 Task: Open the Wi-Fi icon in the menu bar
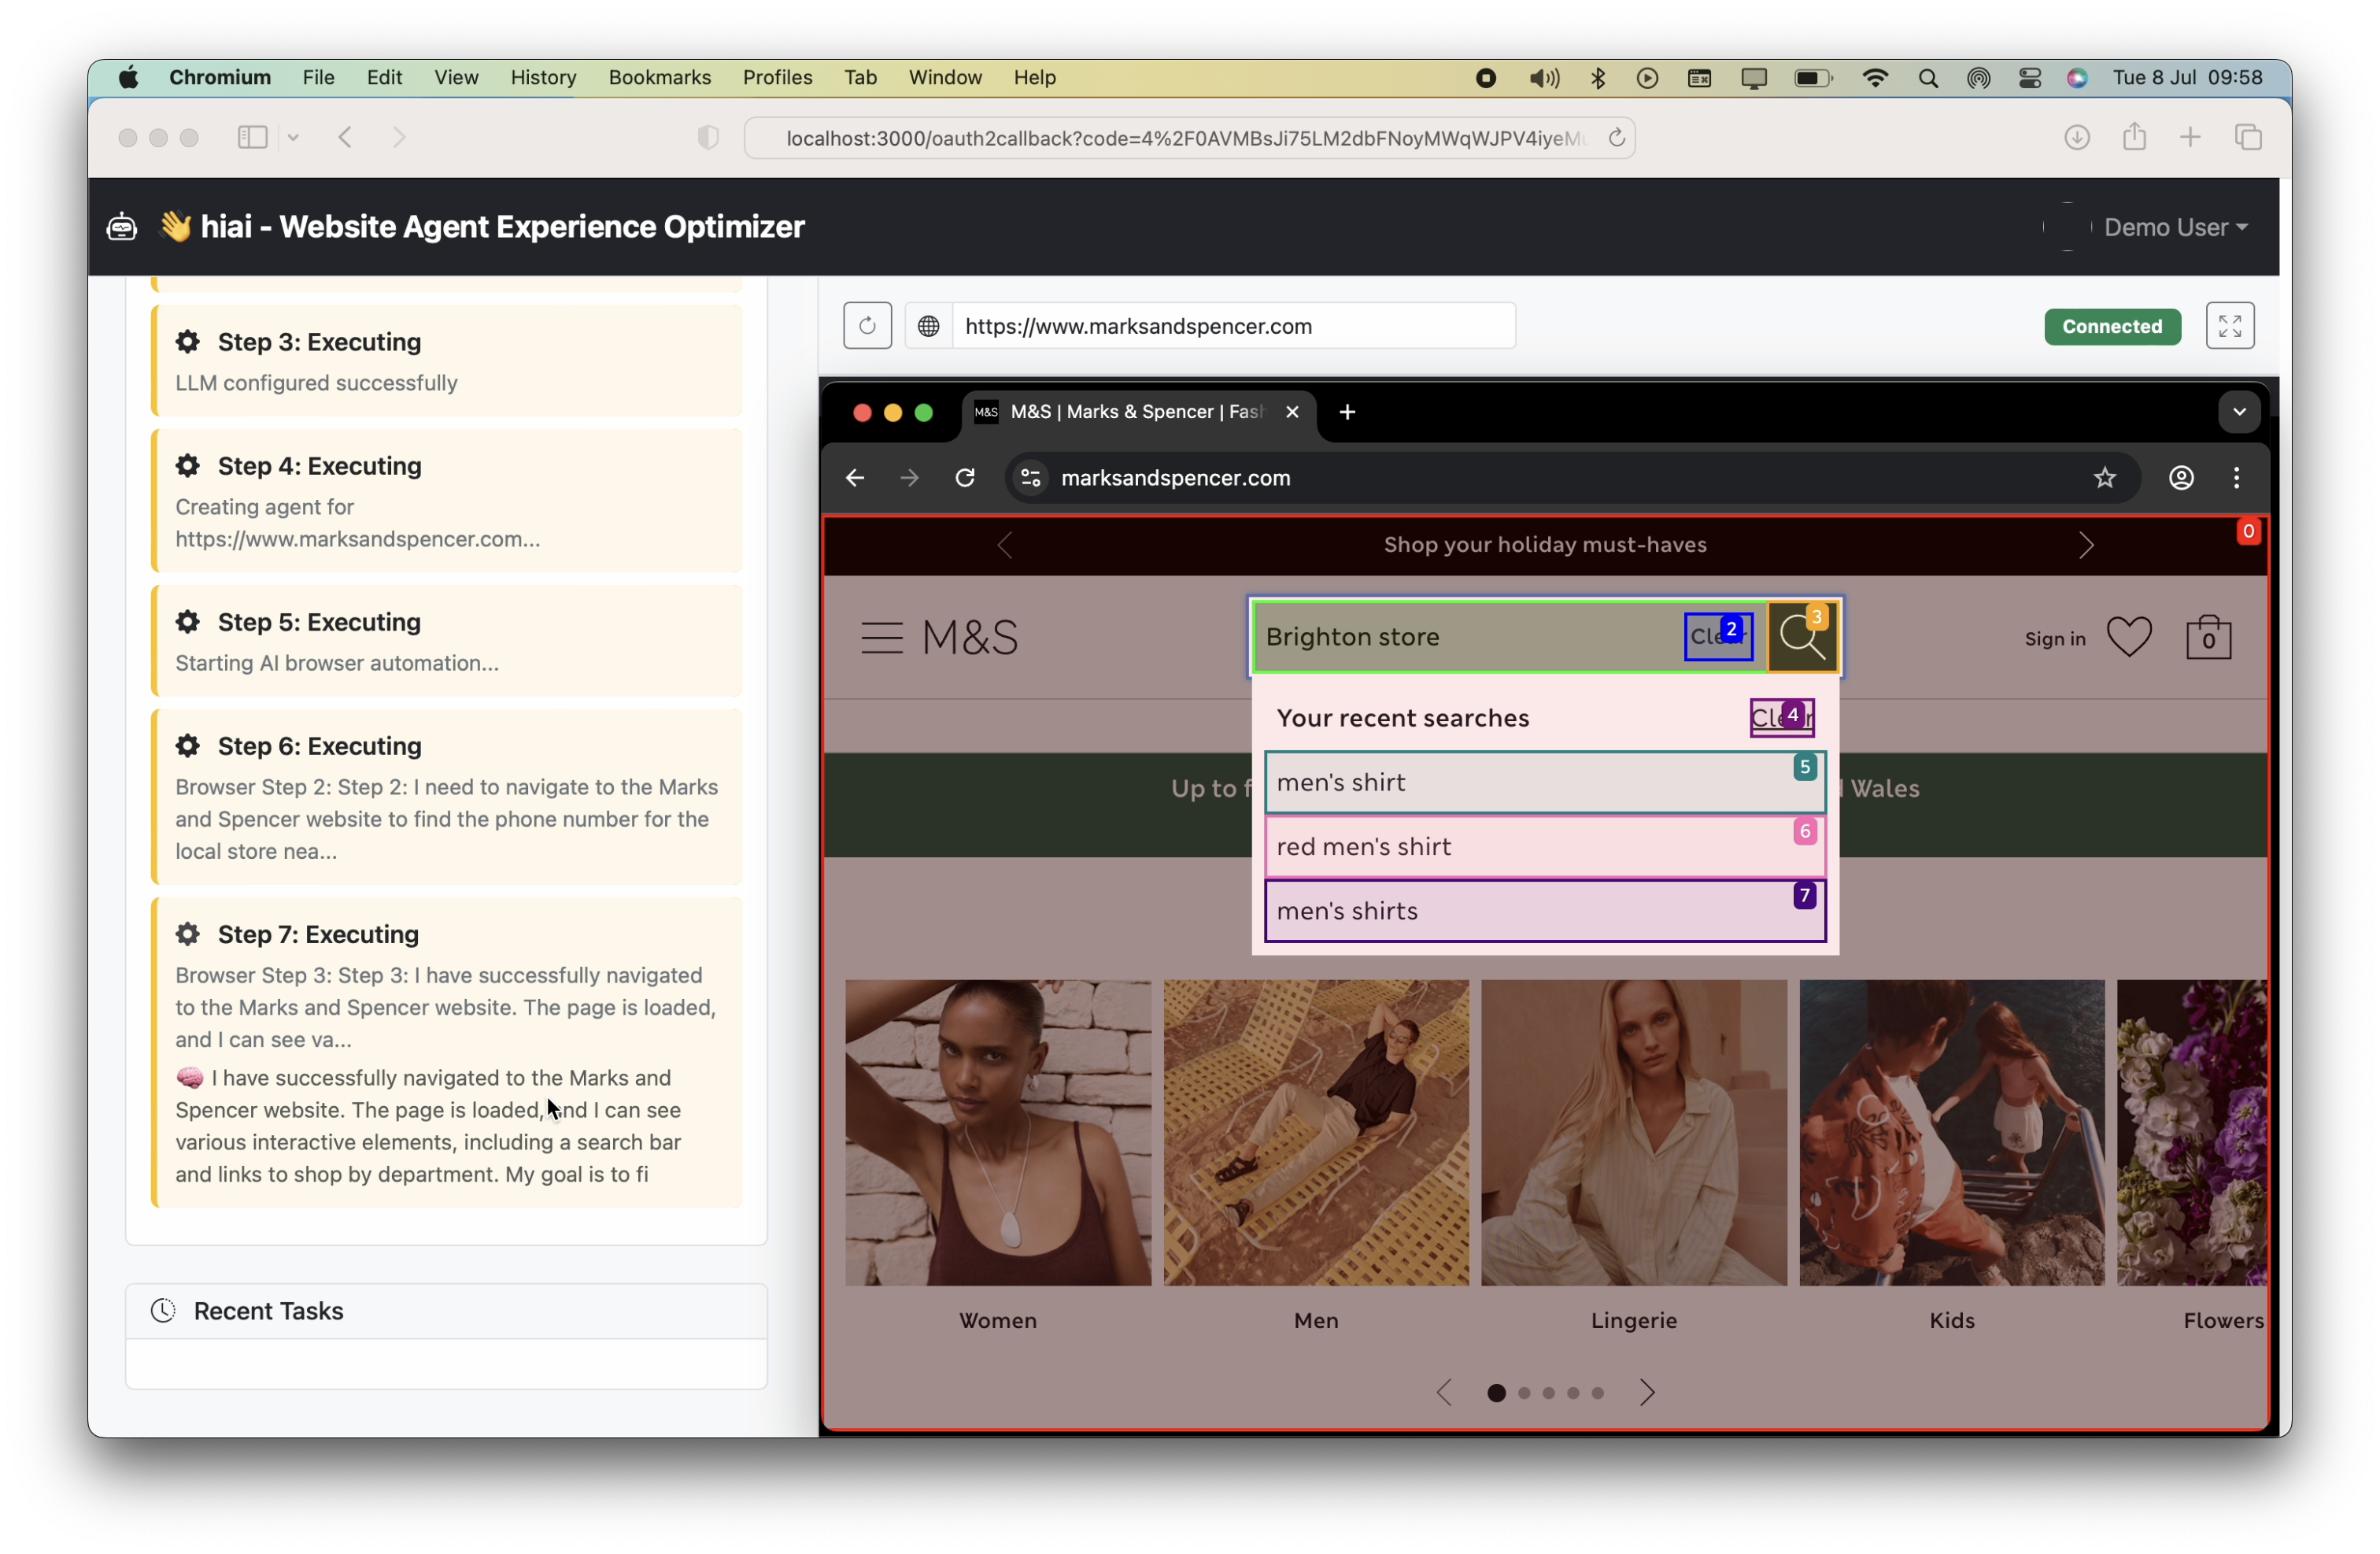(x=1875, y=77)
